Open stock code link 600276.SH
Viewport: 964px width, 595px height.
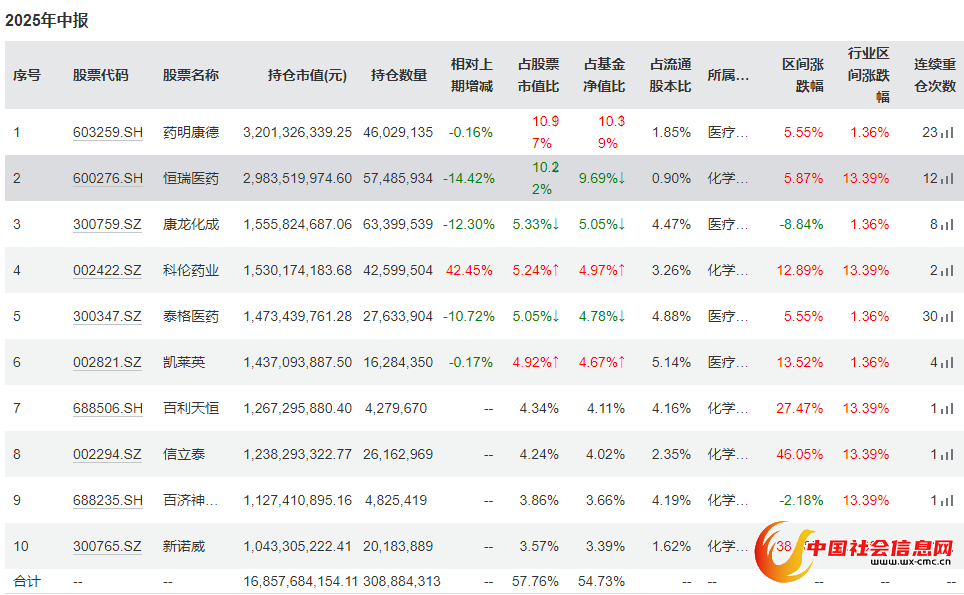click(108, 178)
